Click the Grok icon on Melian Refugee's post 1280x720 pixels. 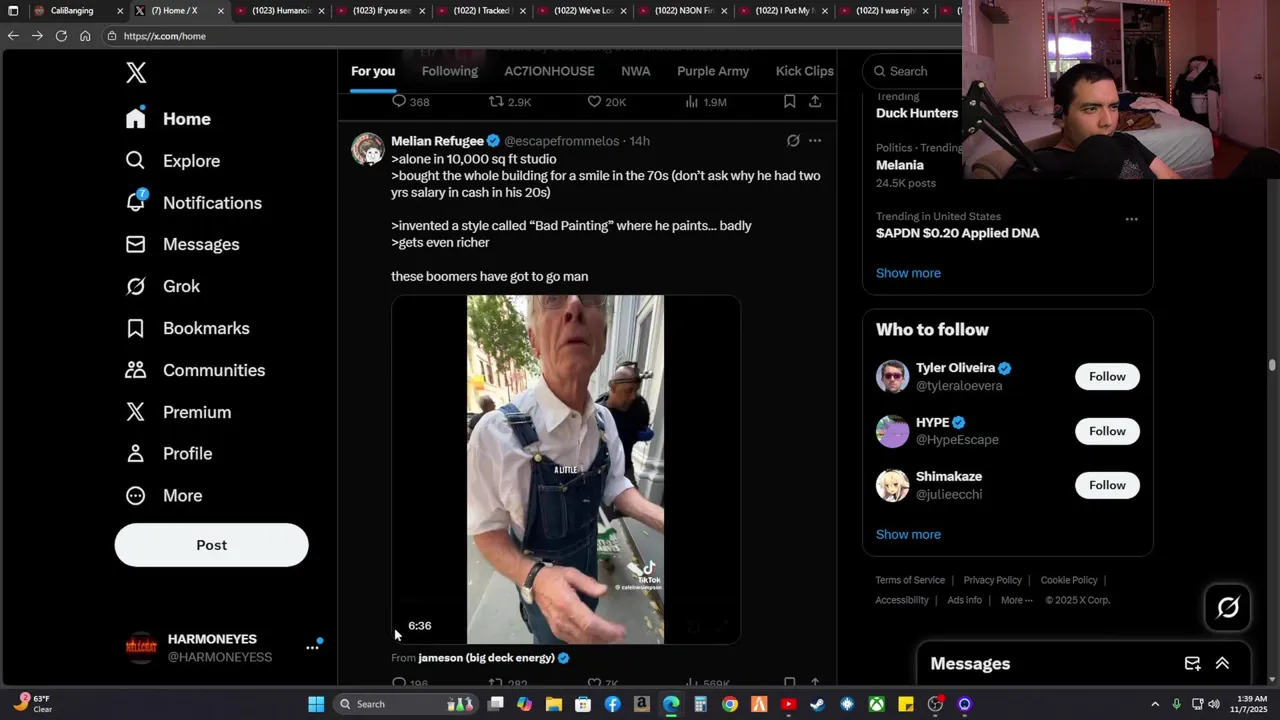pyautogui.click(x=793, y=141)
